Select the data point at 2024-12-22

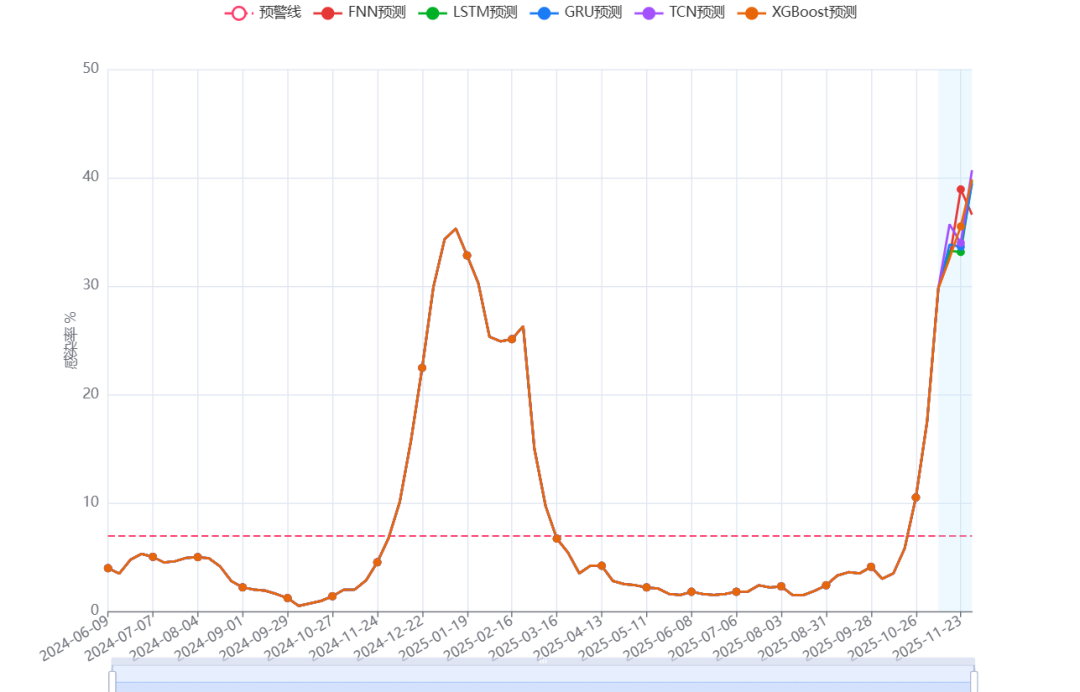pos(422,368)
